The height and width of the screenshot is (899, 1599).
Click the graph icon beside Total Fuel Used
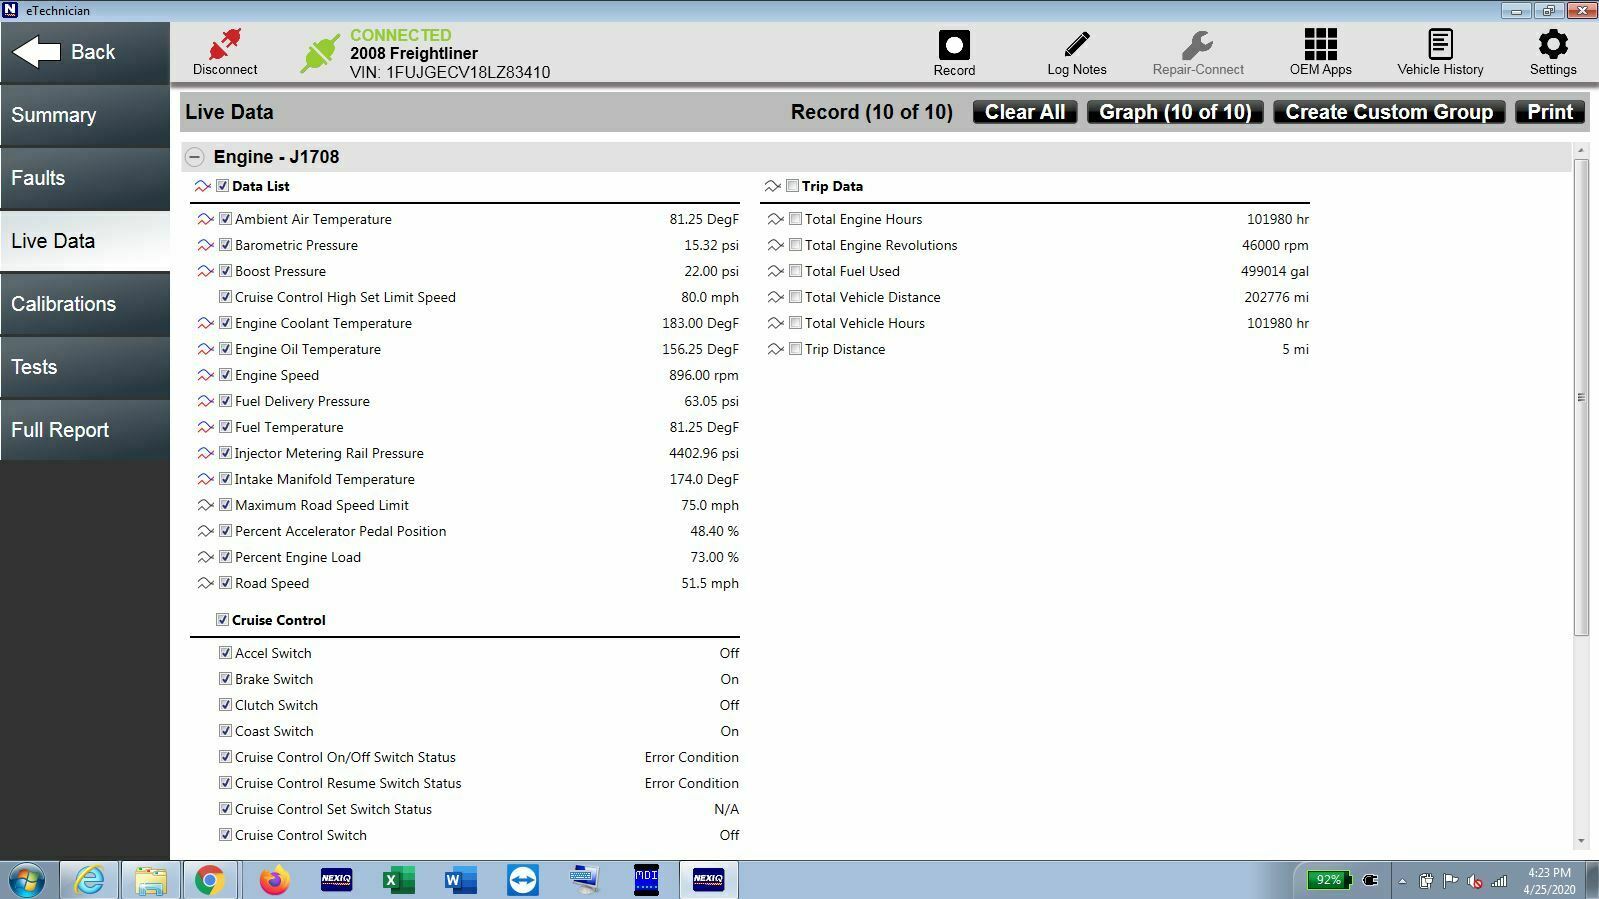pos(775,271)
